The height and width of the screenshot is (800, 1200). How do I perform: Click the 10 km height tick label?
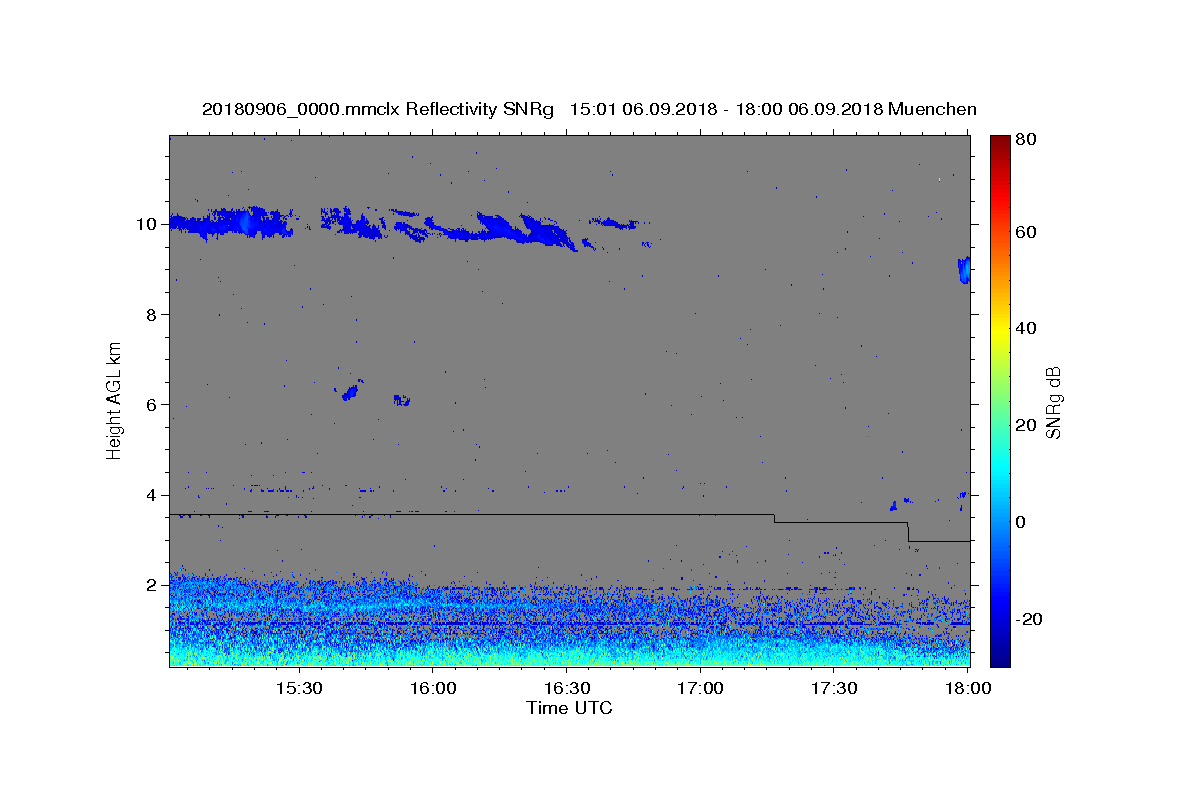tap(147, 224)
